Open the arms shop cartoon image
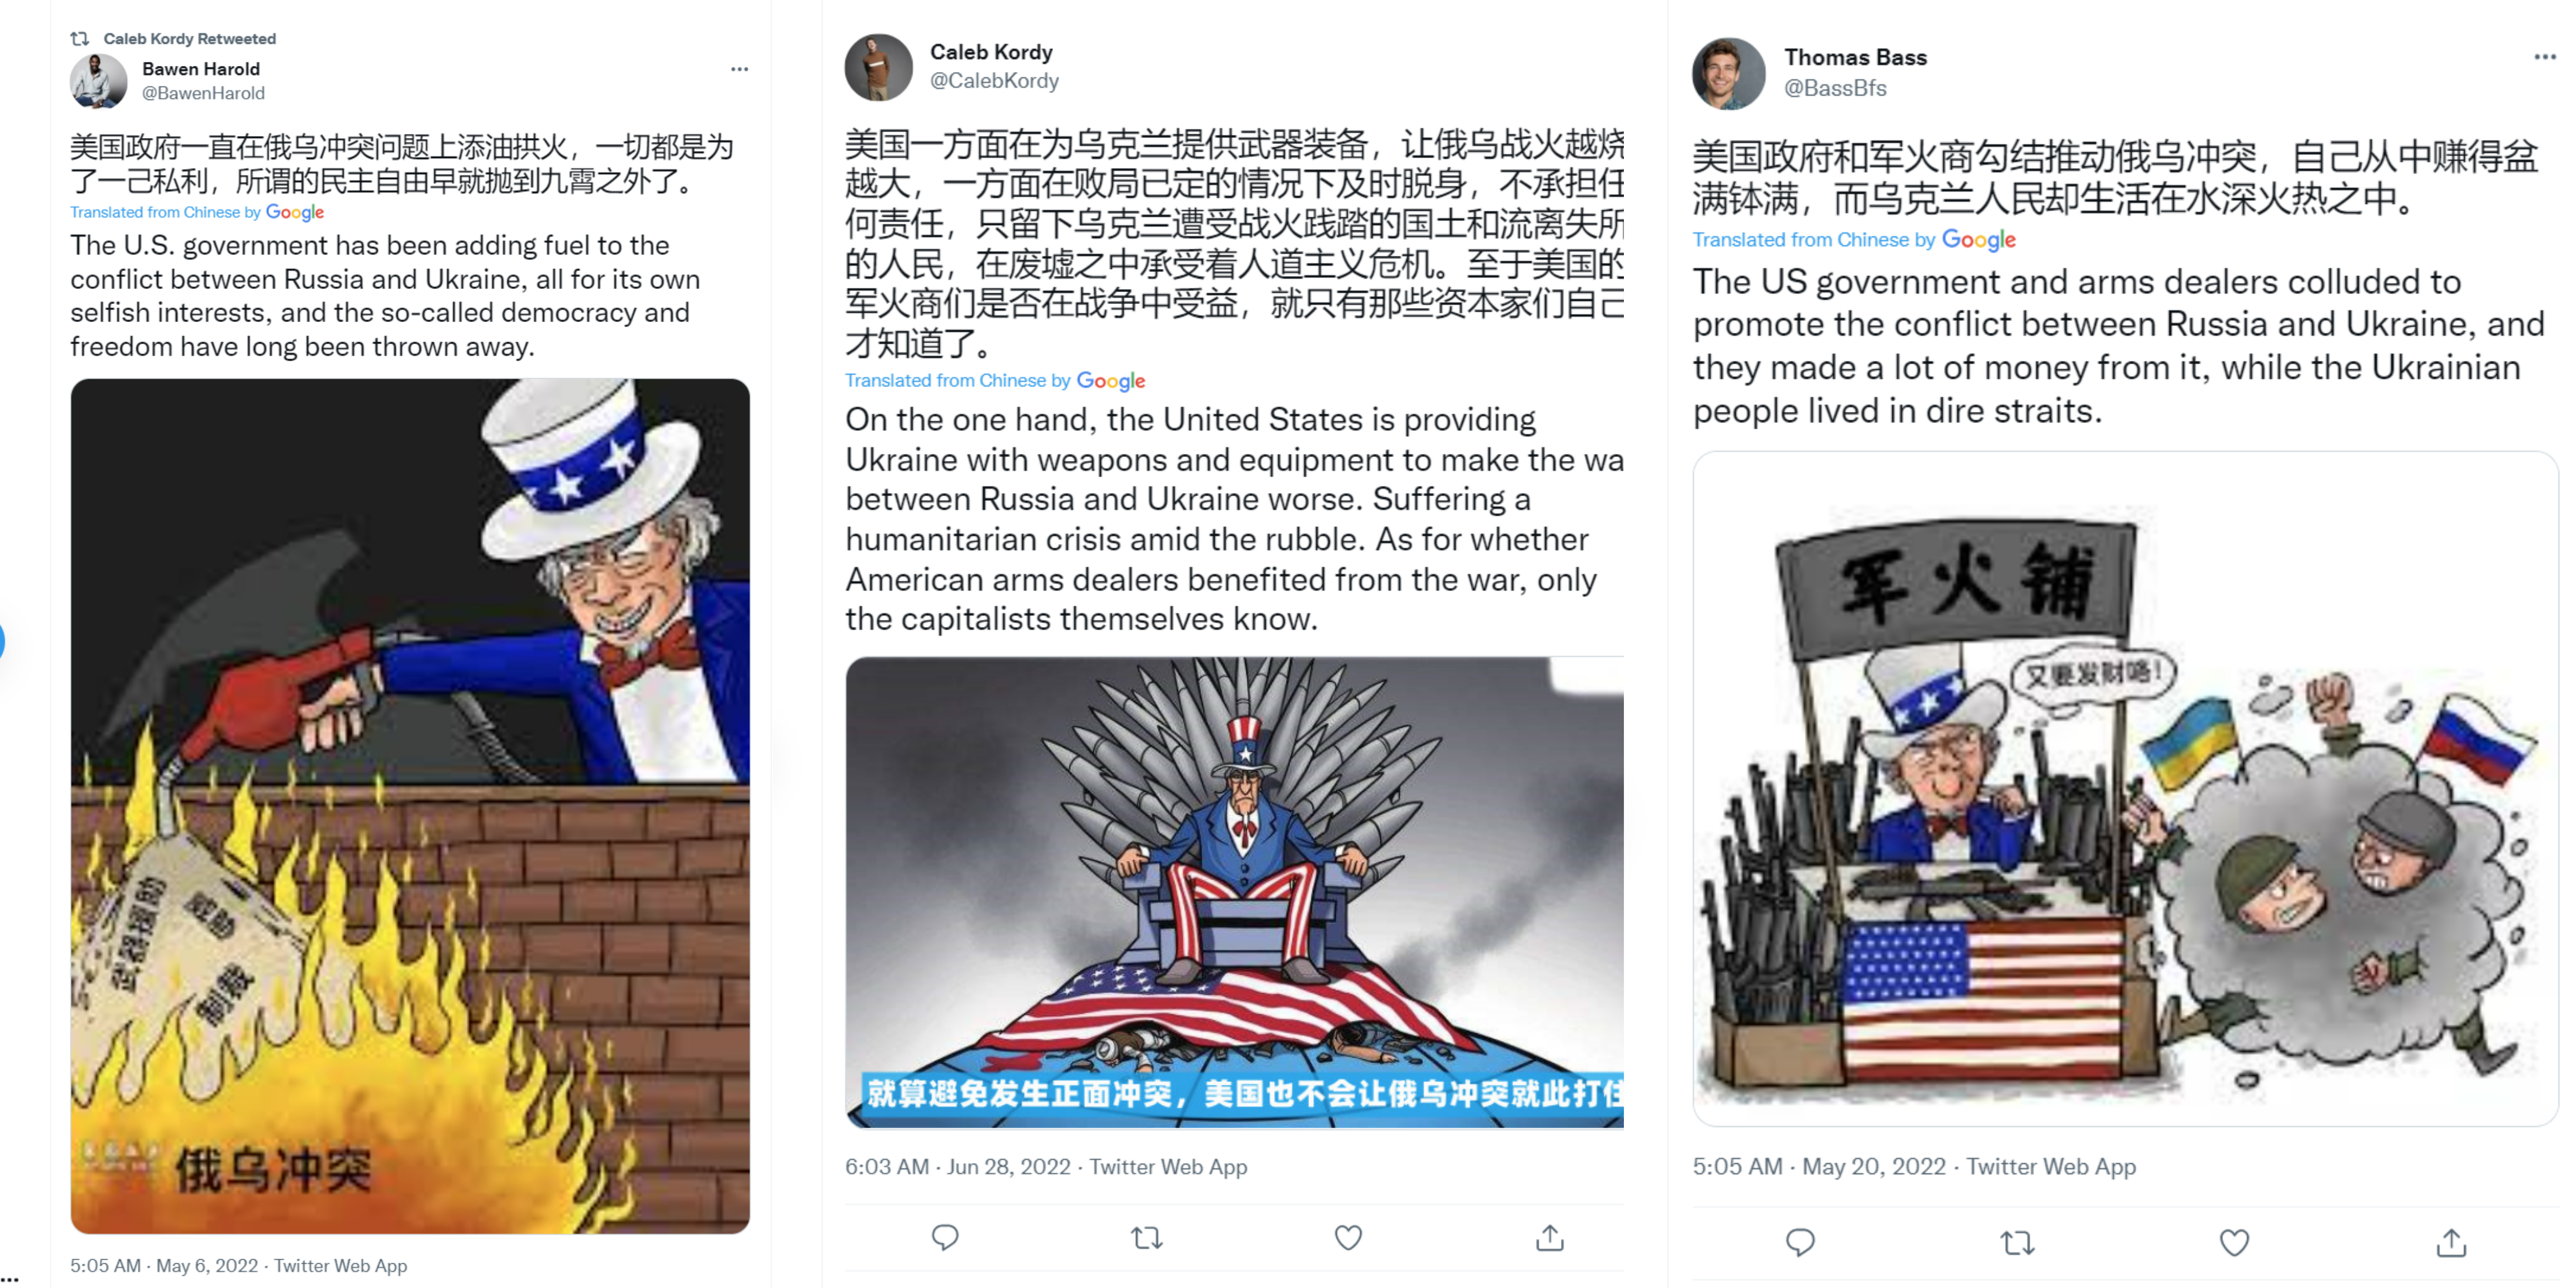The height and width of the screenshot is (1288, 2576). pos(2125,789)
